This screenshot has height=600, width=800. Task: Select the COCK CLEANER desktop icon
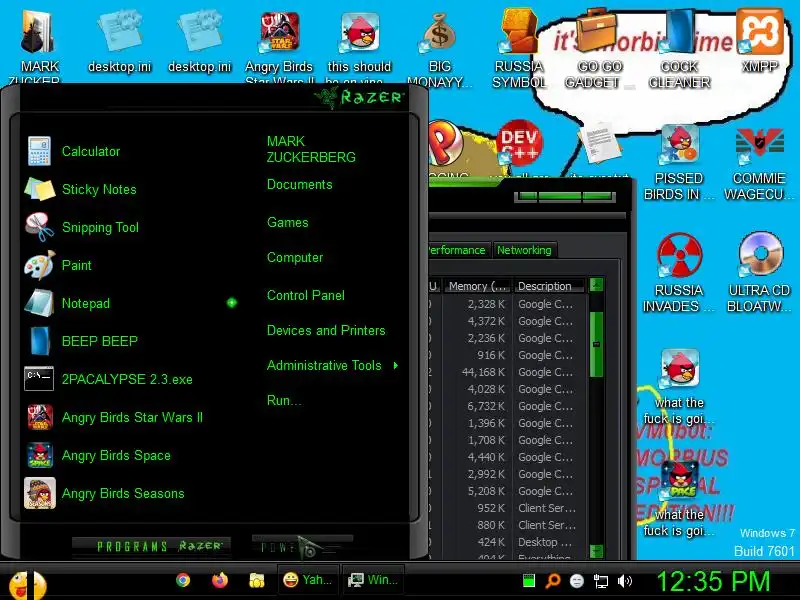point(679,49)
